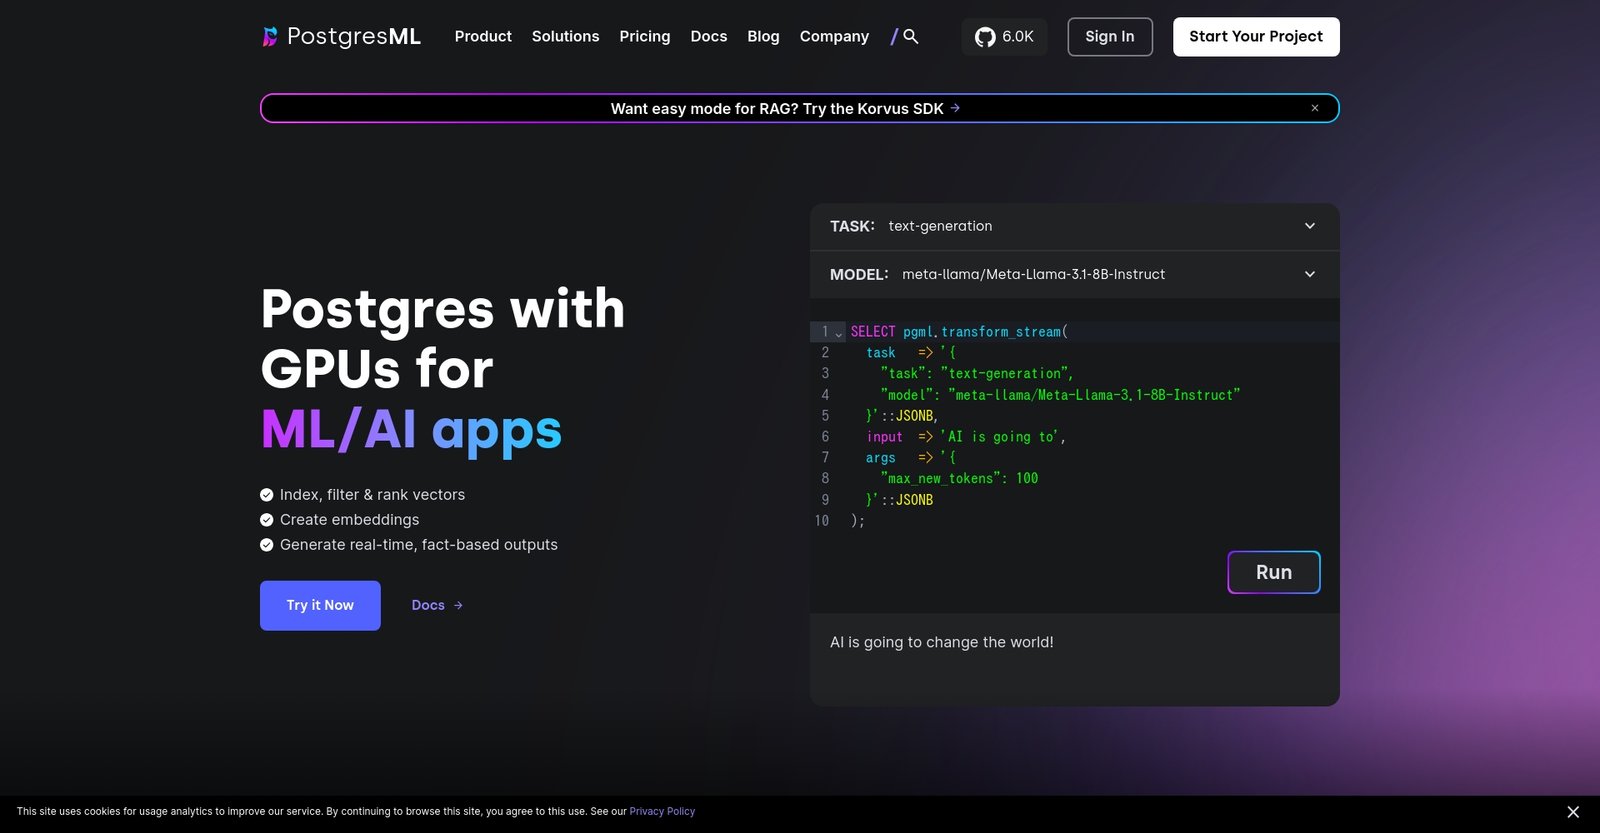Click the Try it Now button
Screen dimensions: 1600x833
pos(320,605)
